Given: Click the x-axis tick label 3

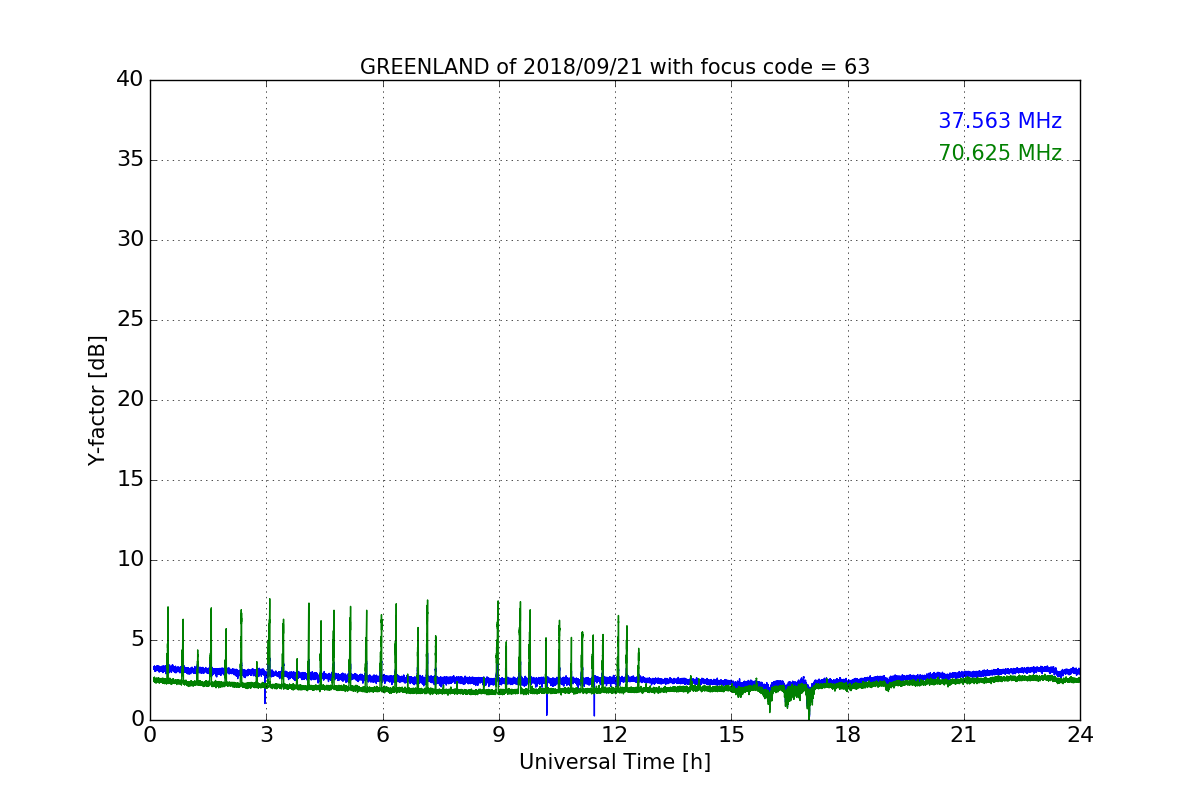Looking at the screenshot, I should click(266, 735).
